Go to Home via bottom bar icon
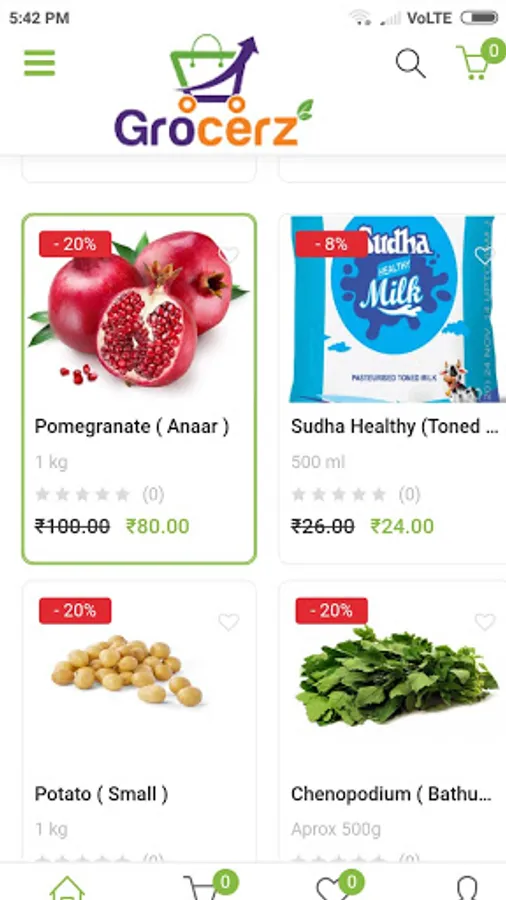 pyautogui.click(x=67, y=887)
